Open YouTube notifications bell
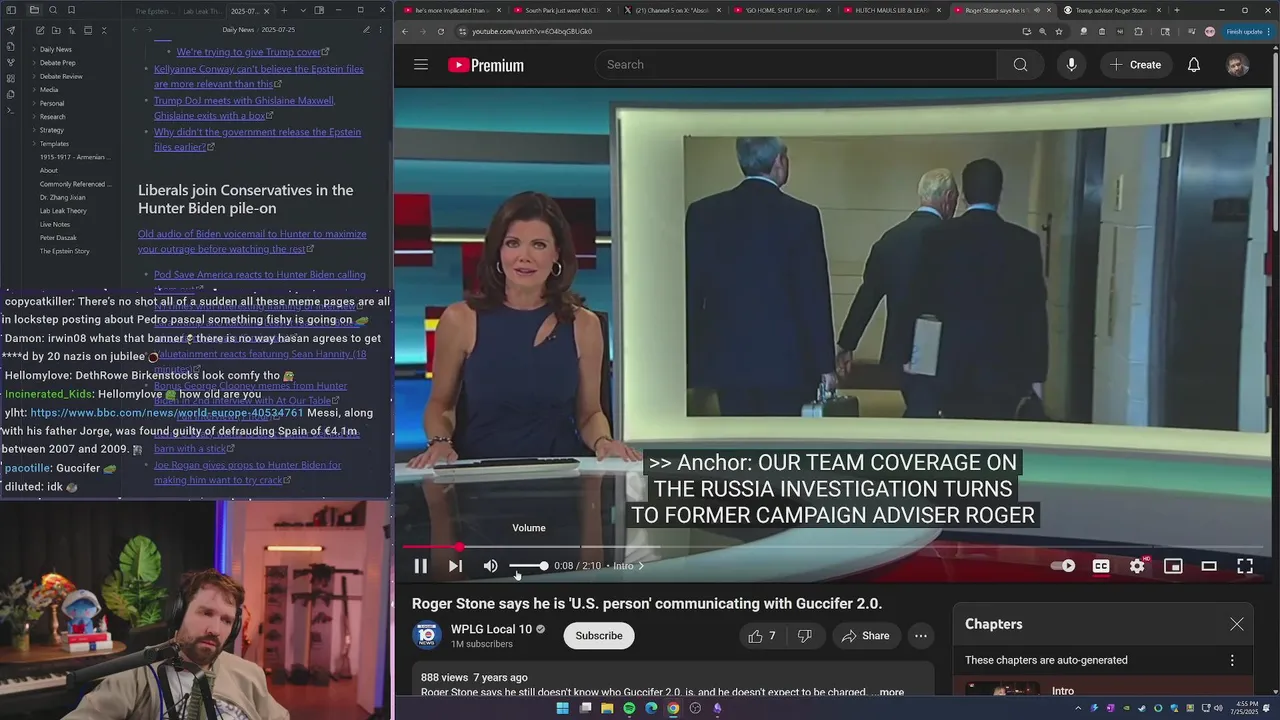 (x=1194, y=65)
